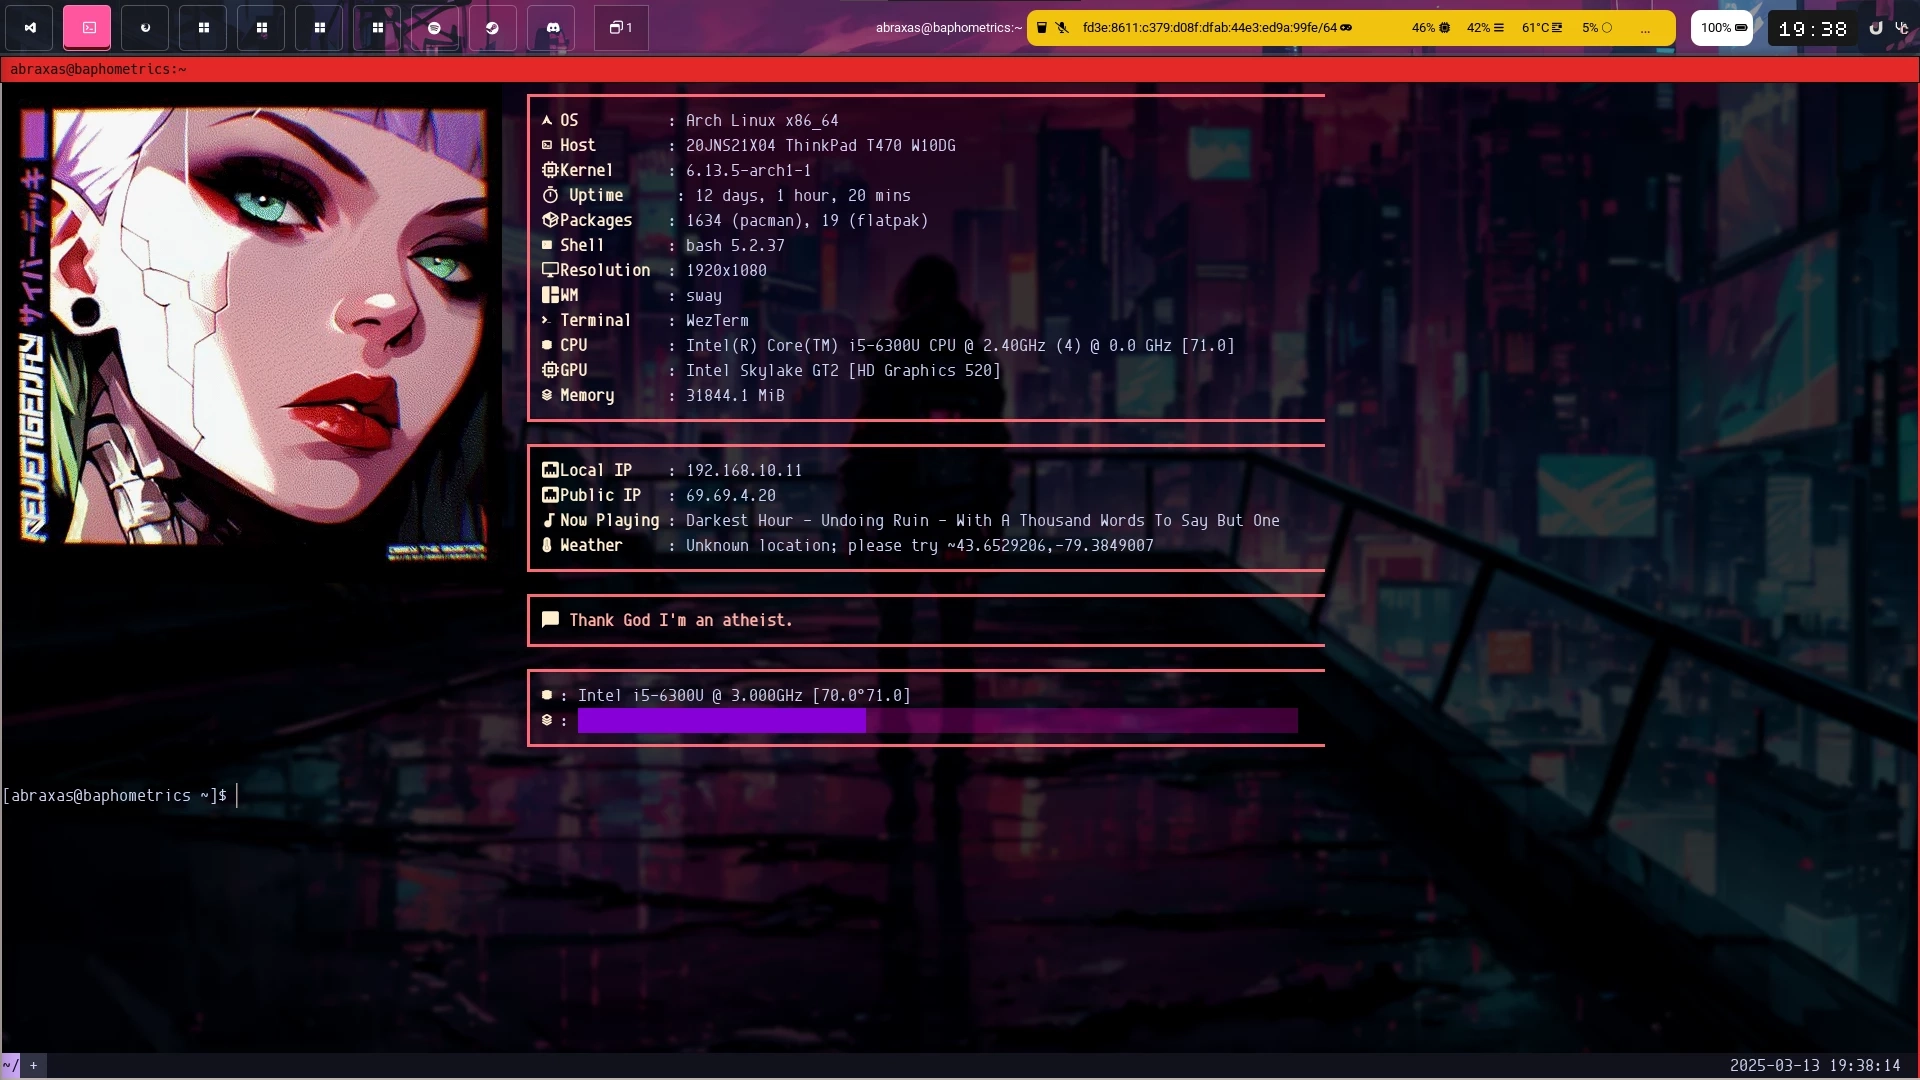
Task: Switch to the VS Code workspace icon
Action: coord(30,28)
